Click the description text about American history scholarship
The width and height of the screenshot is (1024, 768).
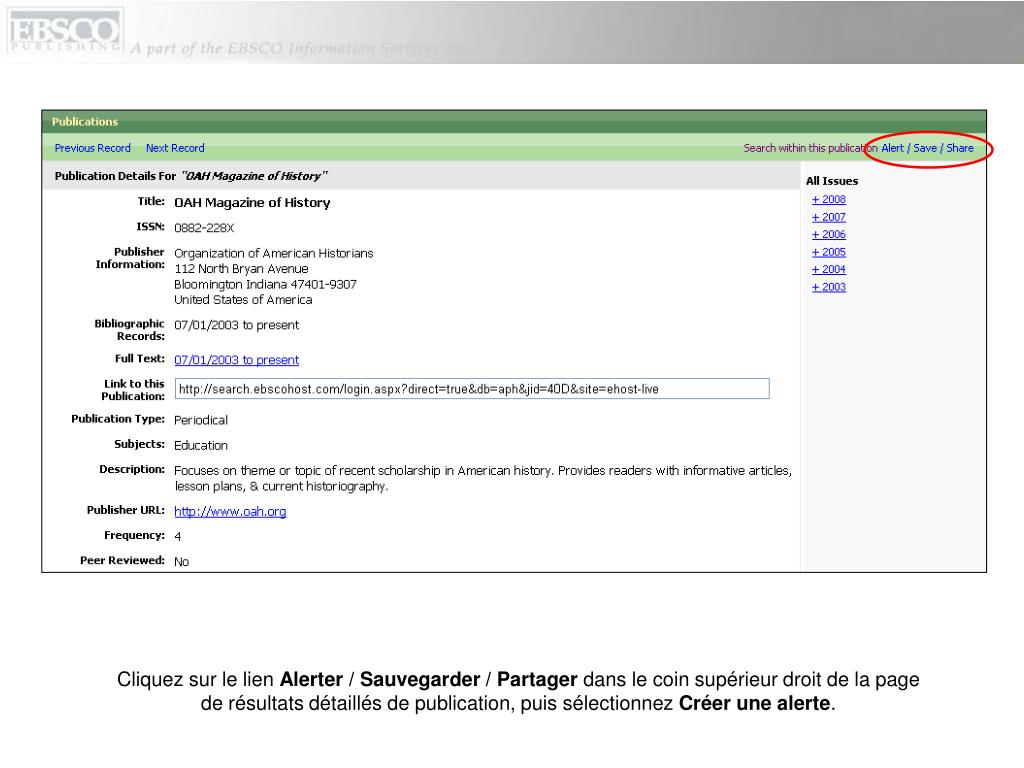click(483, 478)
